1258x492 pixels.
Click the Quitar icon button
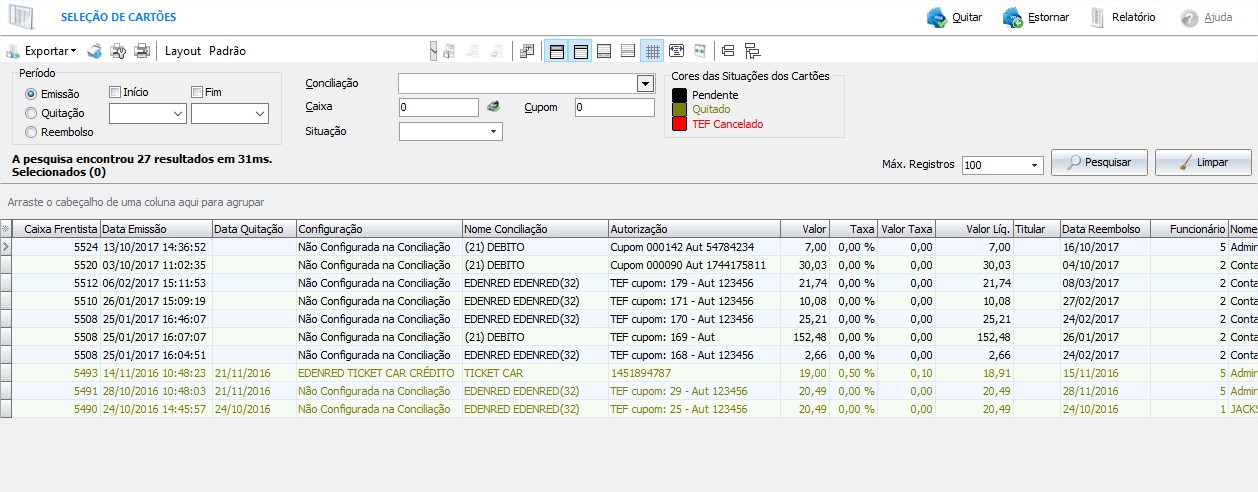[x=954, y=17]
